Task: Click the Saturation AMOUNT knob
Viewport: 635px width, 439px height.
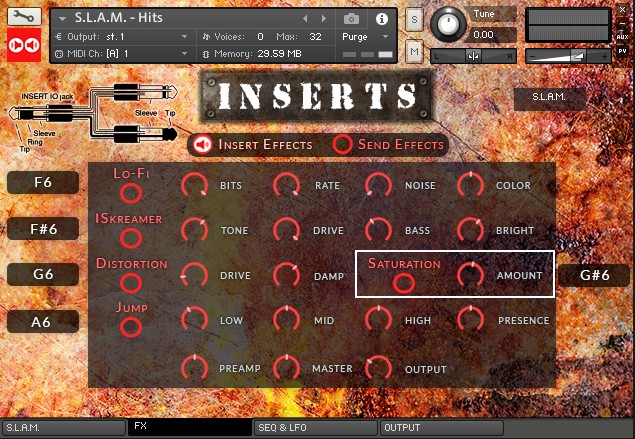Action: coord(470,275)
